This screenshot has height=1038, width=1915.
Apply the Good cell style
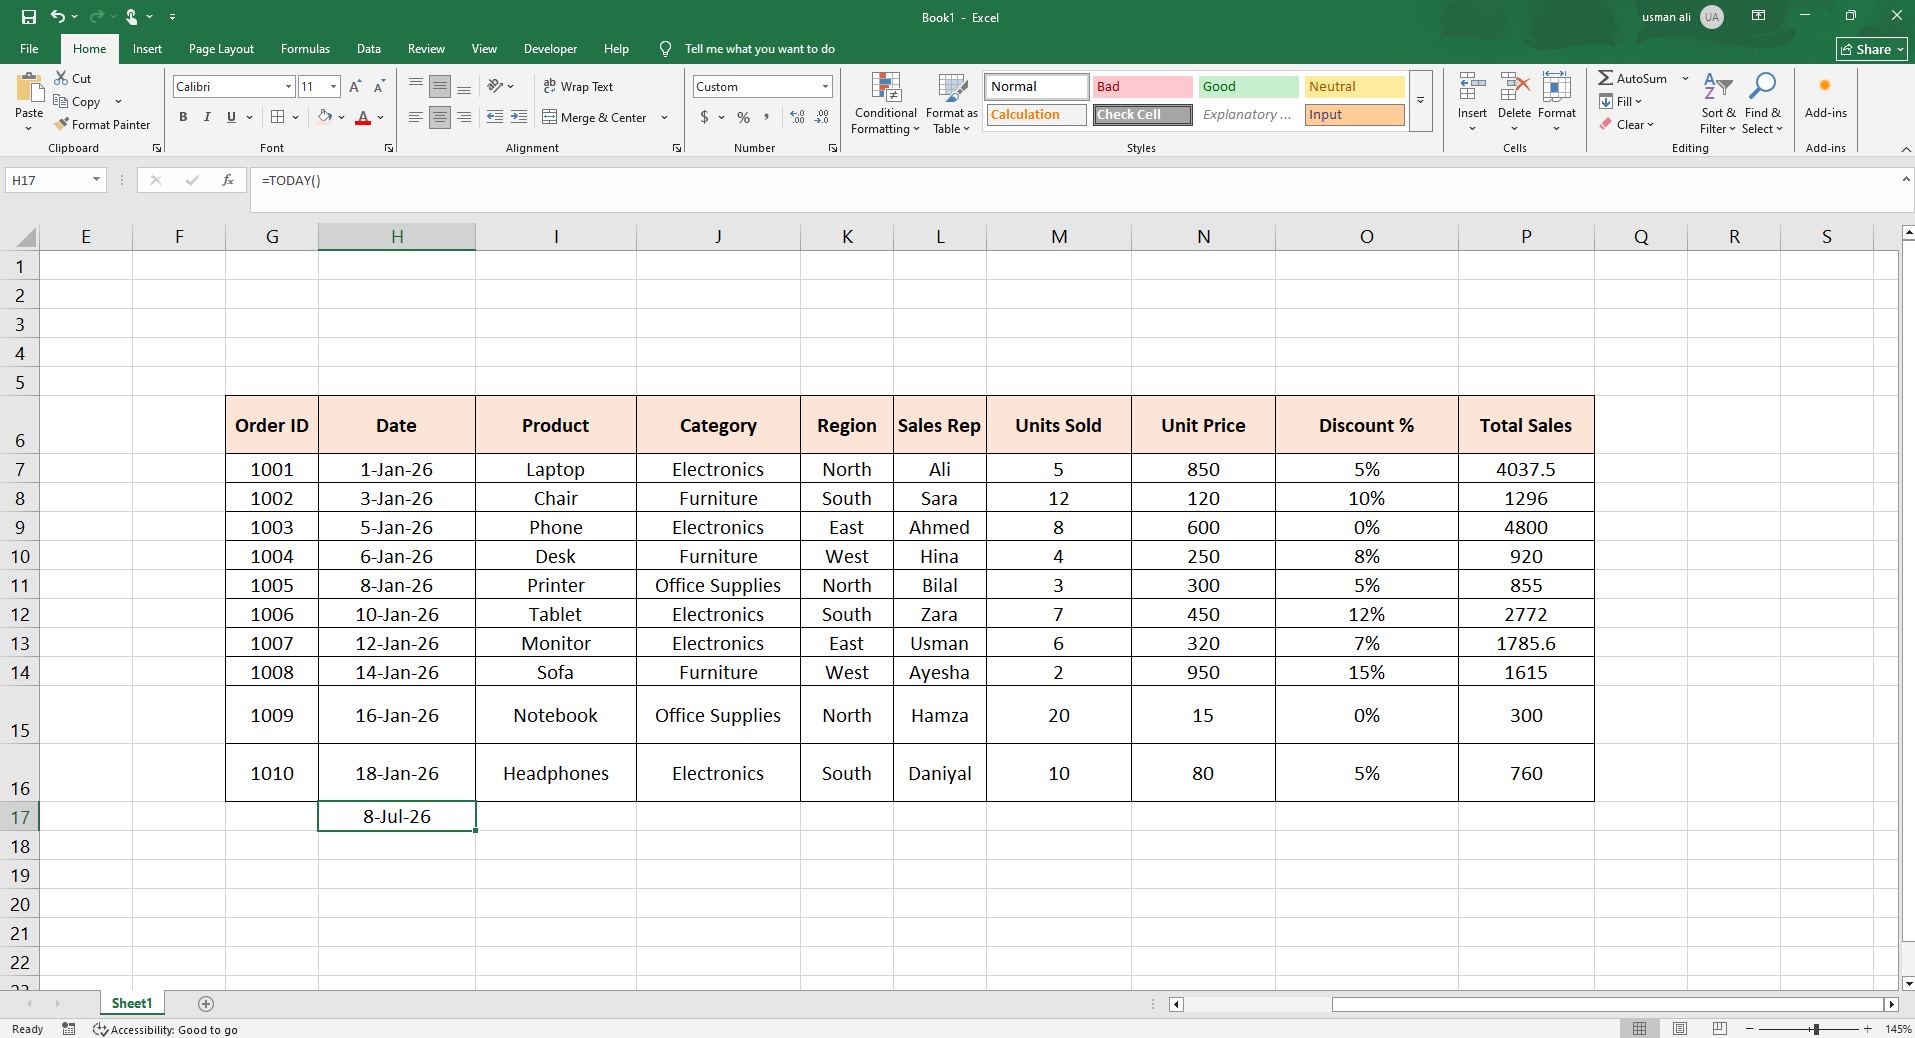click(x=1248, y=87)
